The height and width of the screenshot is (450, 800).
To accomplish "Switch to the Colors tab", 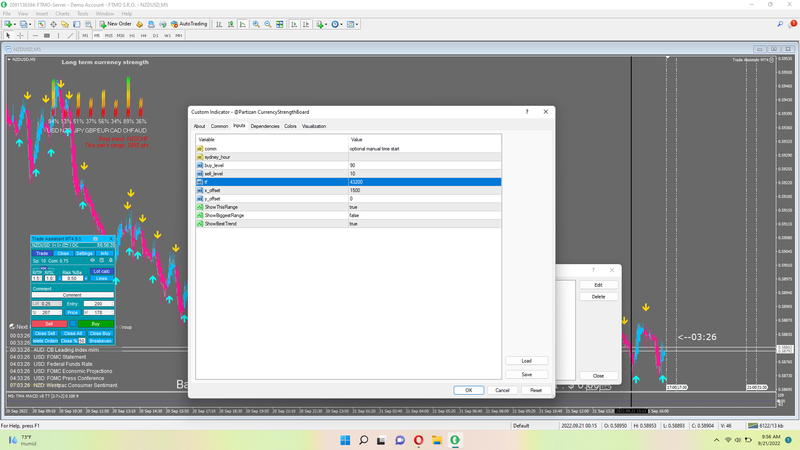I will [x=290, y=126].
